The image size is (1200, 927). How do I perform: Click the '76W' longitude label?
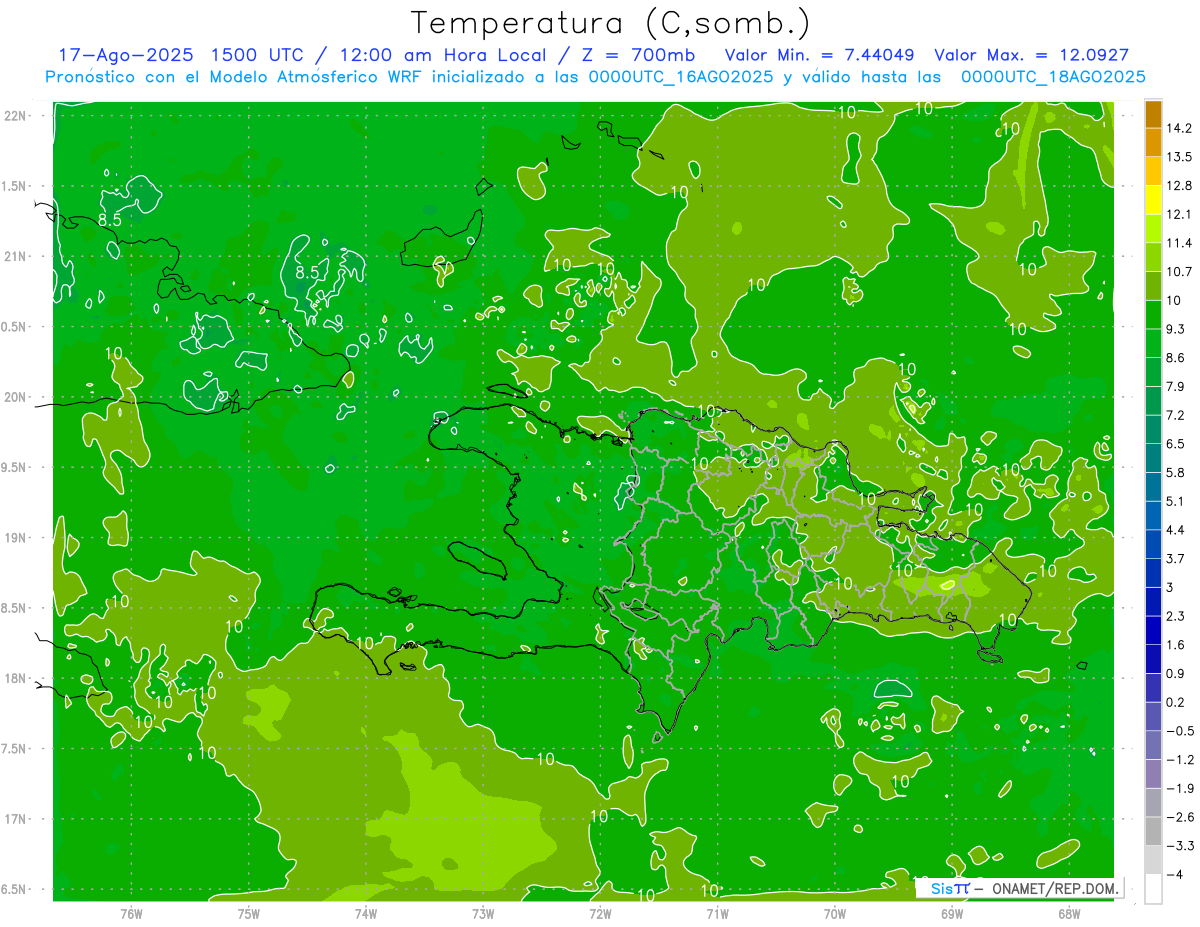tap(131, 913)
